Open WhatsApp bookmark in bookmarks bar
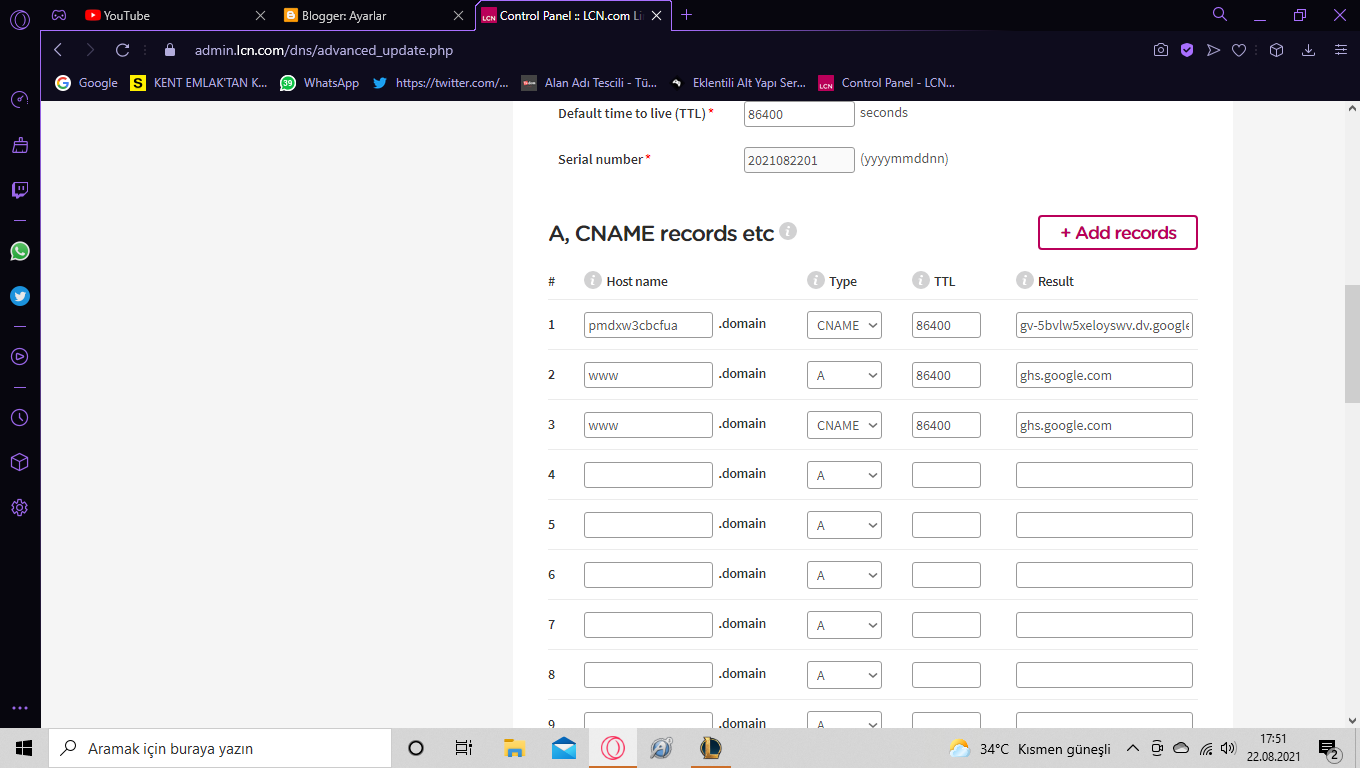Image resolution: width=1360 pixels, height=768 pixels. 320,83
